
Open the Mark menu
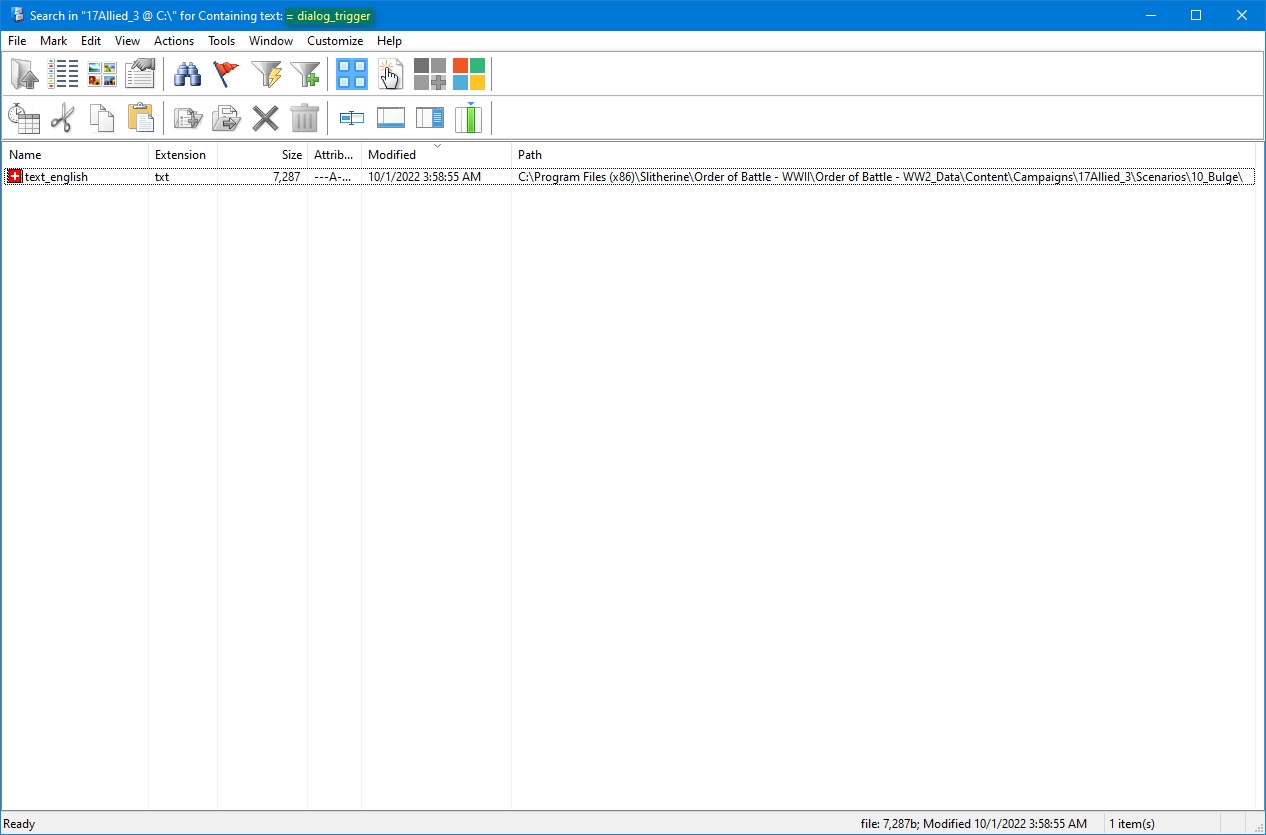(x=54, y=41)
